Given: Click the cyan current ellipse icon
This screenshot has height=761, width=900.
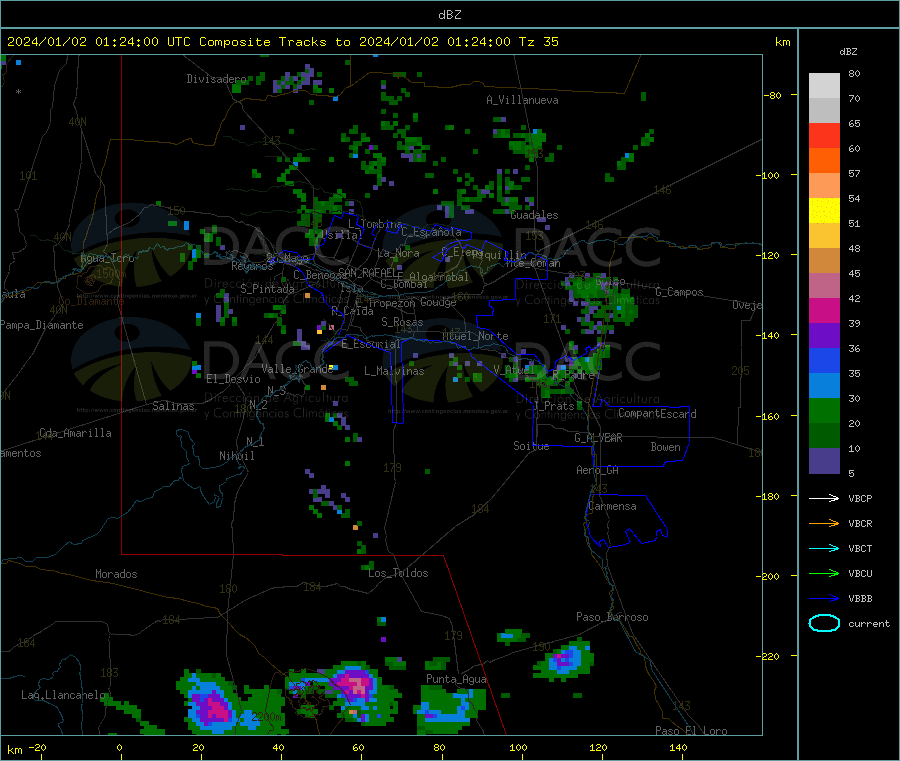Looking at the screenshot, I should click(824, 623).
